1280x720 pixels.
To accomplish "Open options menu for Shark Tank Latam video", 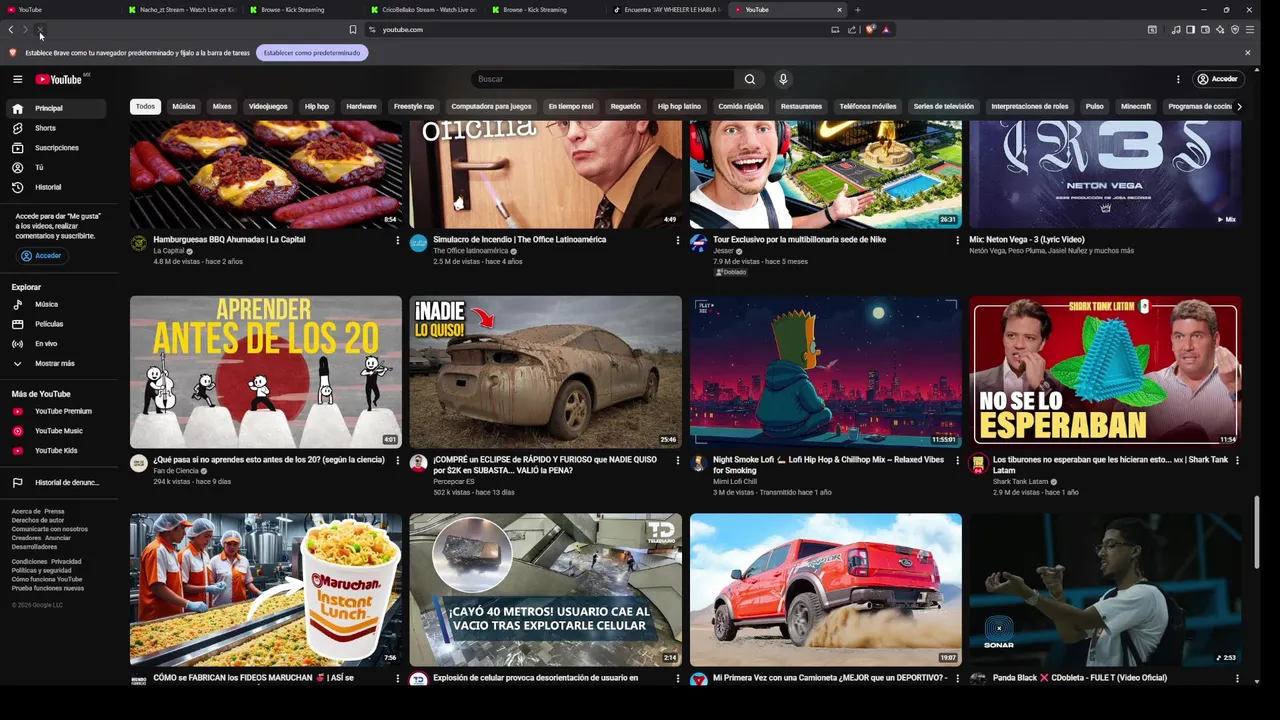I will [x=1237, y=460].
